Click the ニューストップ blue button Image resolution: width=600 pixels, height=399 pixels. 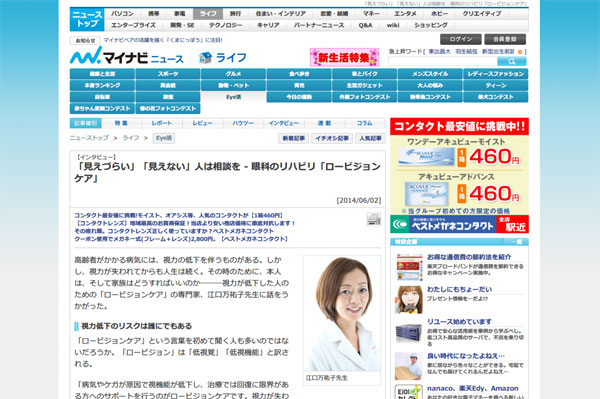[x=87, y=20]
